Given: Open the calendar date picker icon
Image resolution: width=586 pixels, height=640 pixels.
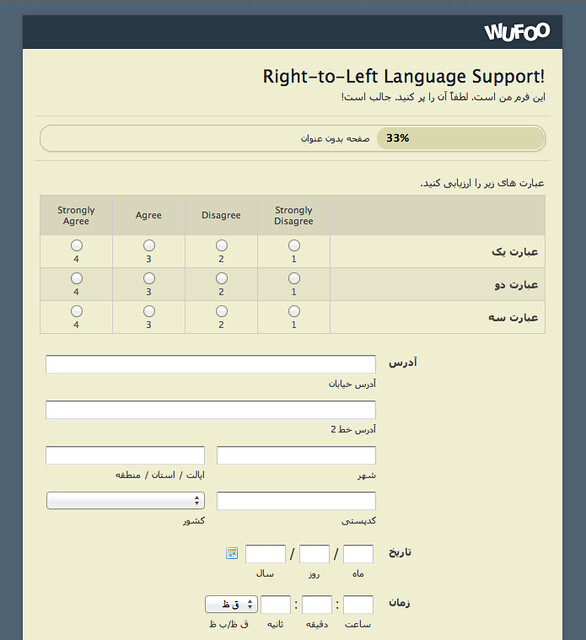Looking at the screenshot, I should (232, 553).
